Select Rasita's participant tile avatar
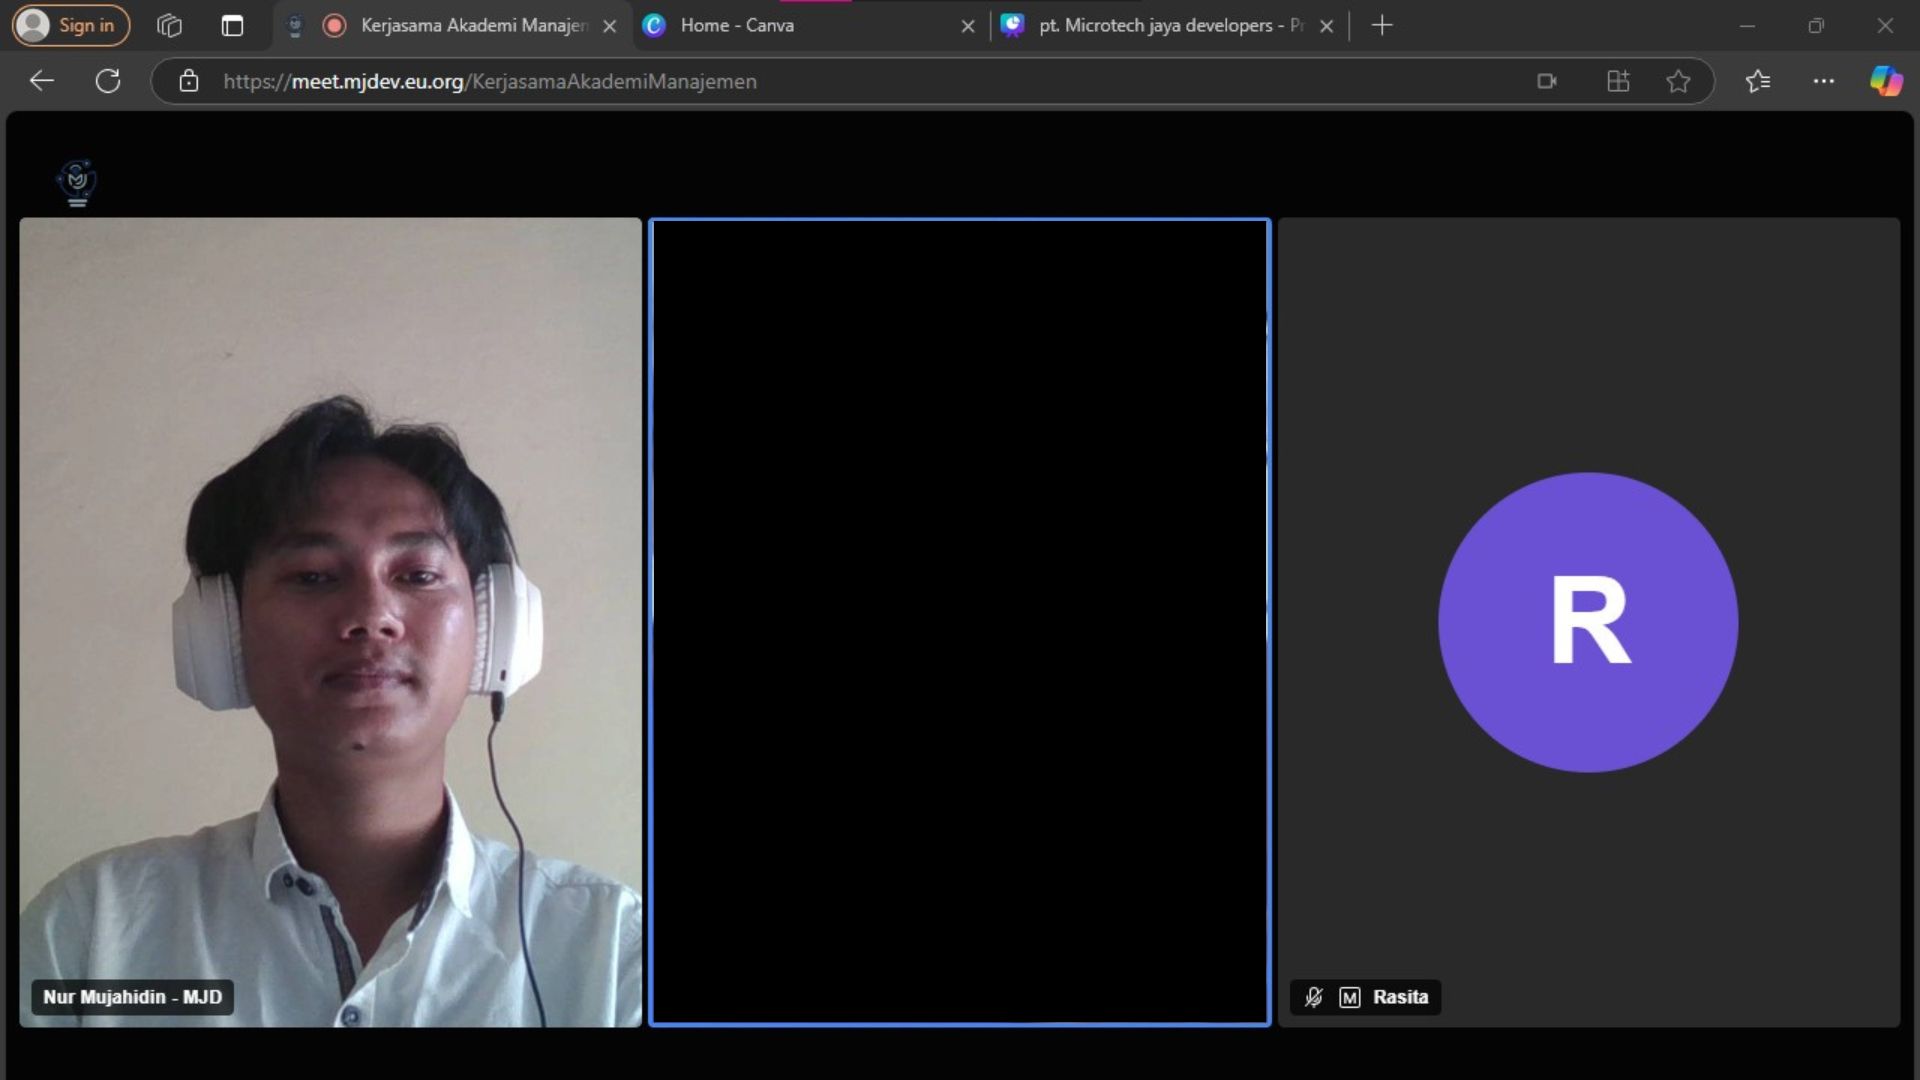This screenshot has width=1920, height=1080. click(1587, 622)
